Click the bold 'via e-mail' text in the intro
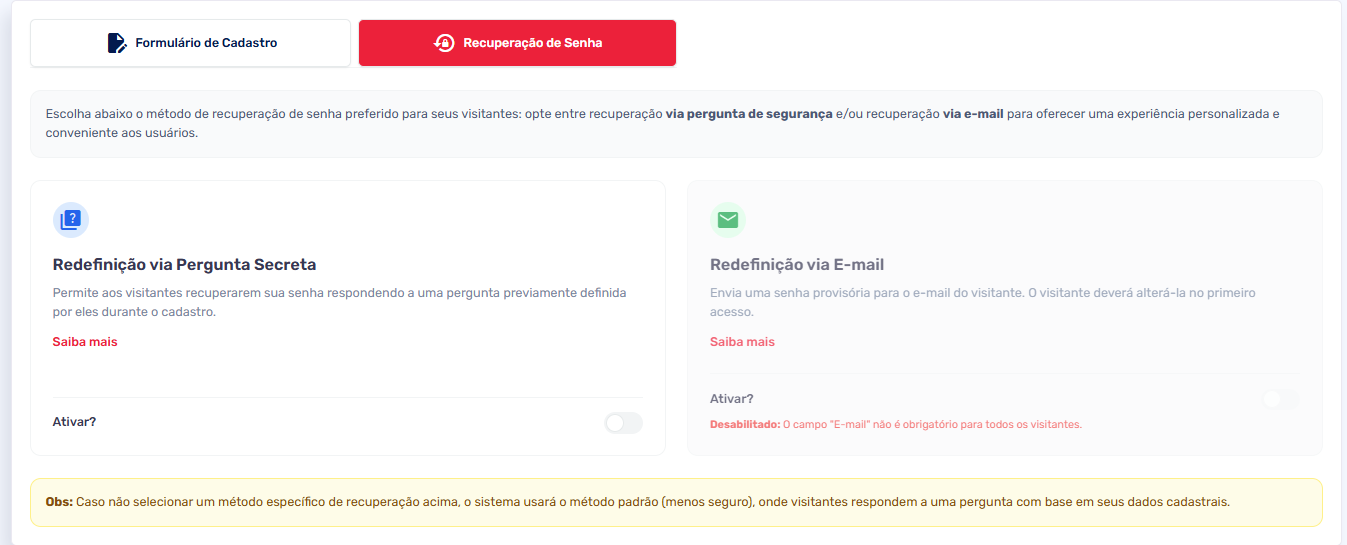1347x545 pixels. [972, 114]
